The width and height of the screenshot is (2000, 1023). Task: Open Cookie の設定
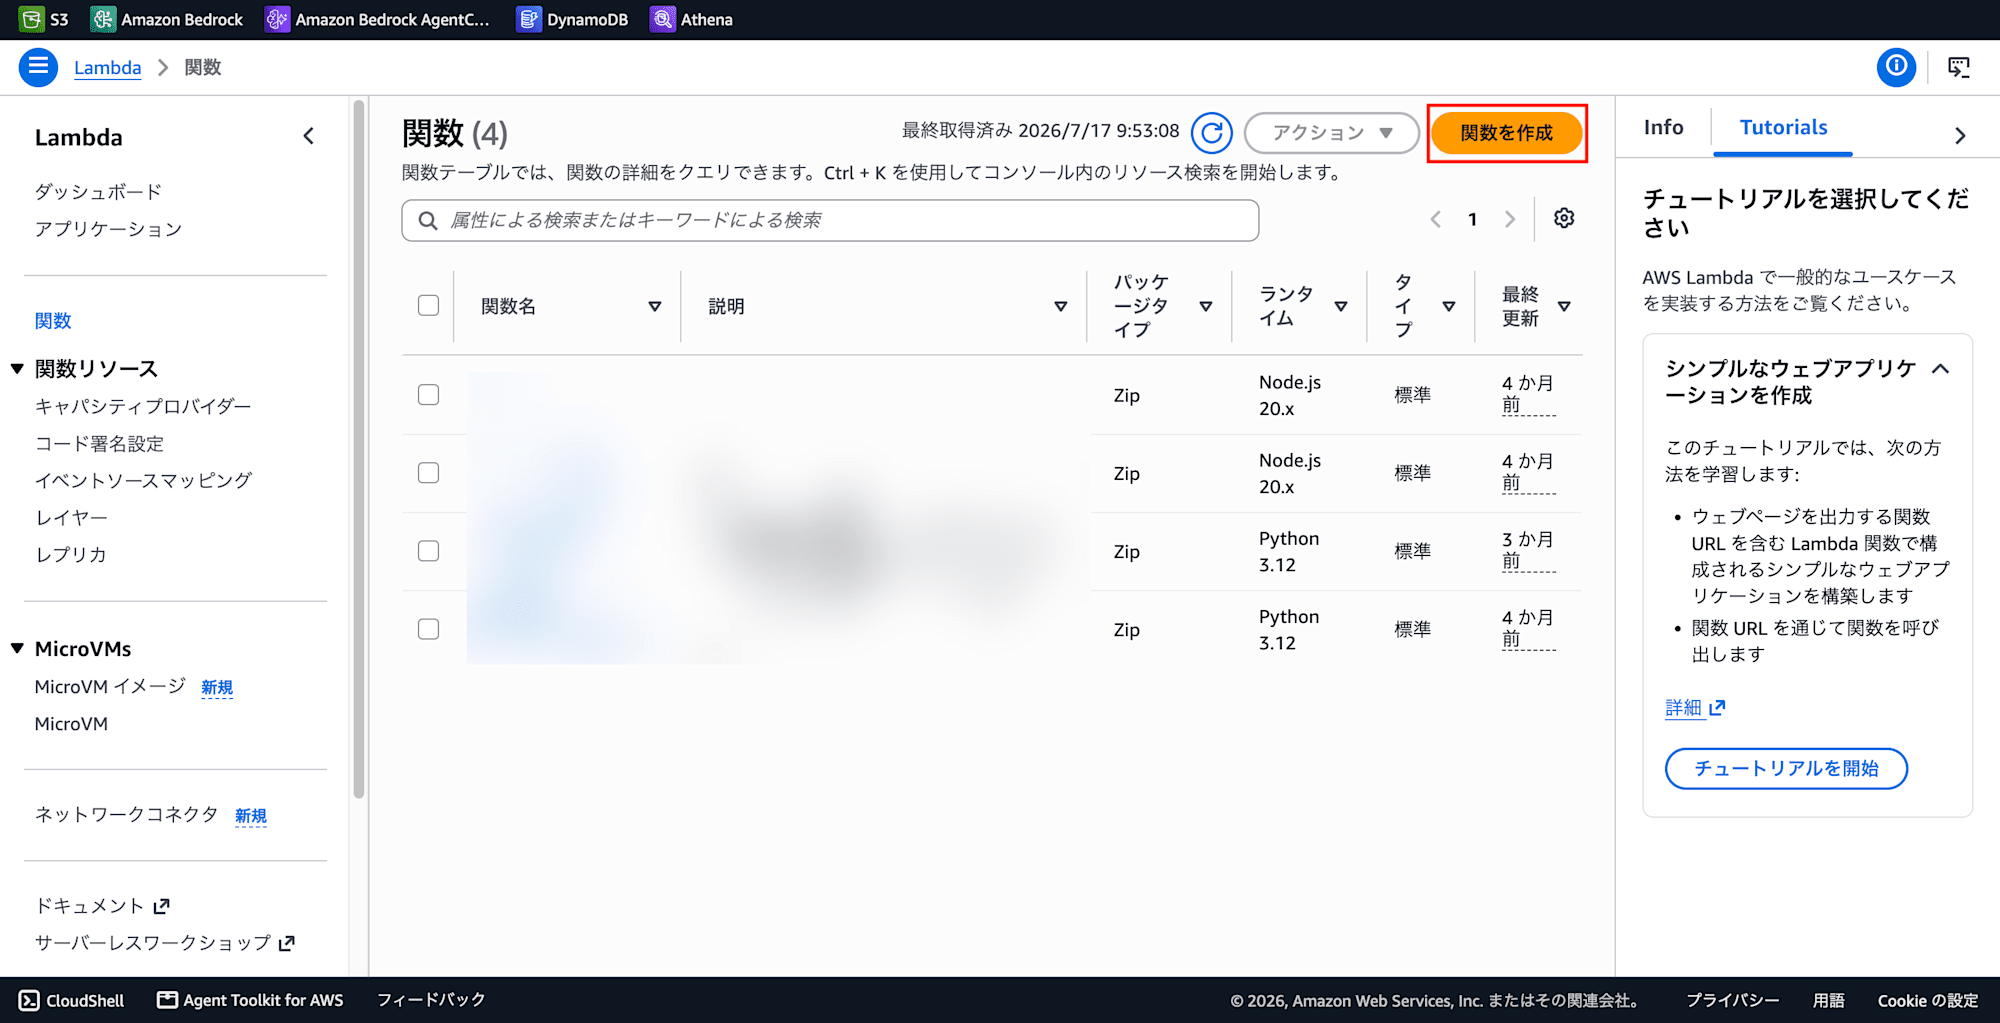(1927, 1000)
